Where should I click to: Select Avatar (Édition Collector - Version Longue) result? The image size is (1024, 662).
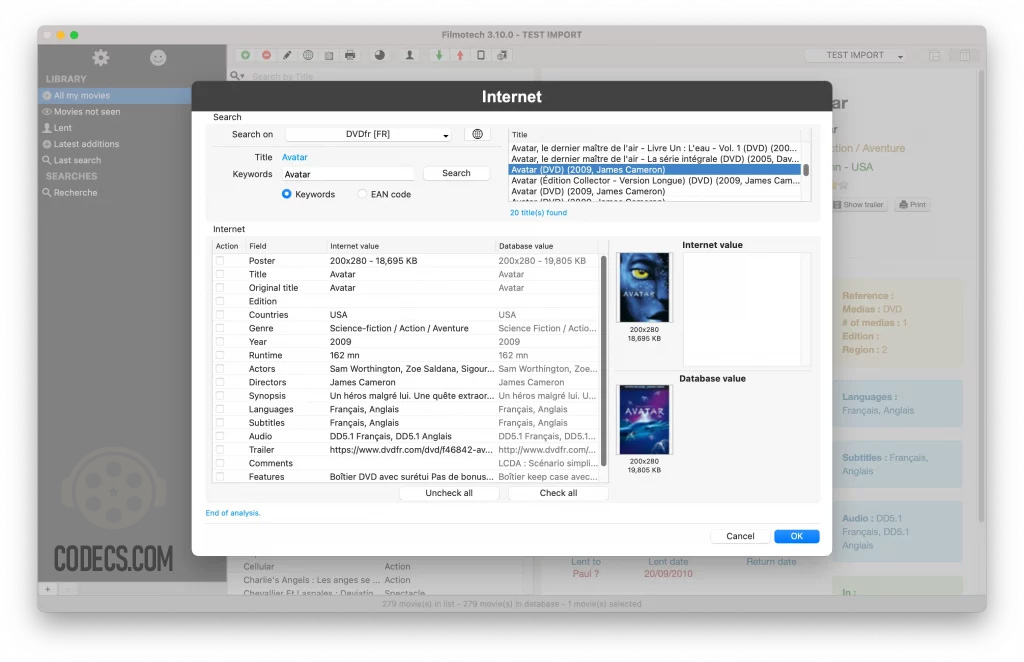(x=655, y=181)
